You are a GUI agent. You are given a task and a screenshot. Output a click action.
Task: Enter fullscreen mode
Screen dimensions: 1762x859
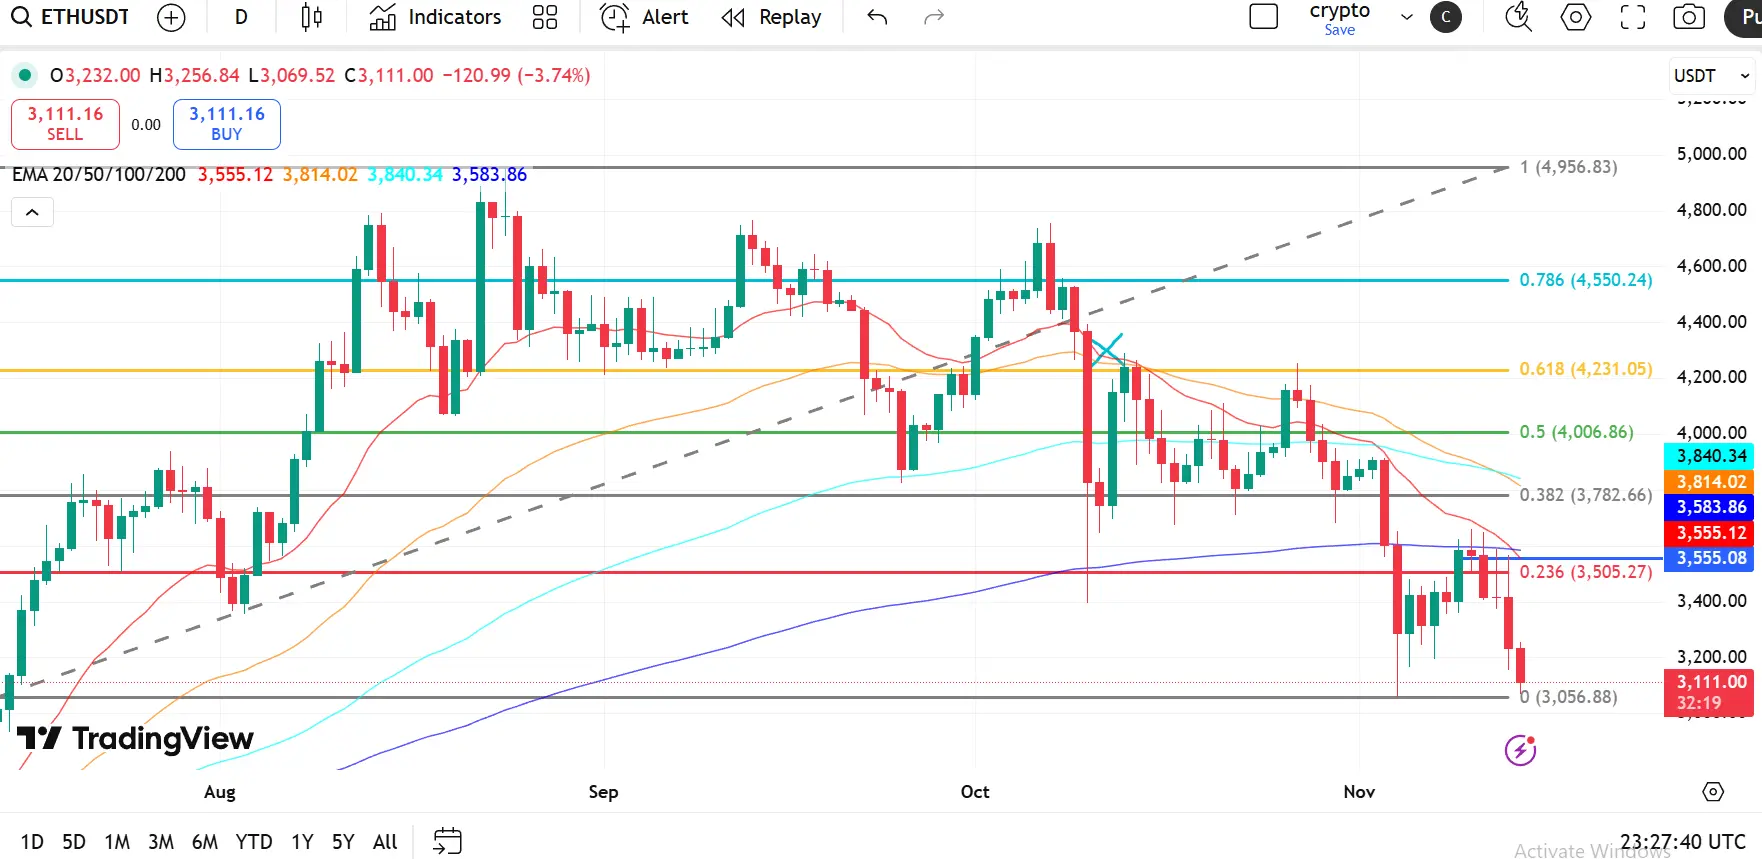tap(1633, 17)
